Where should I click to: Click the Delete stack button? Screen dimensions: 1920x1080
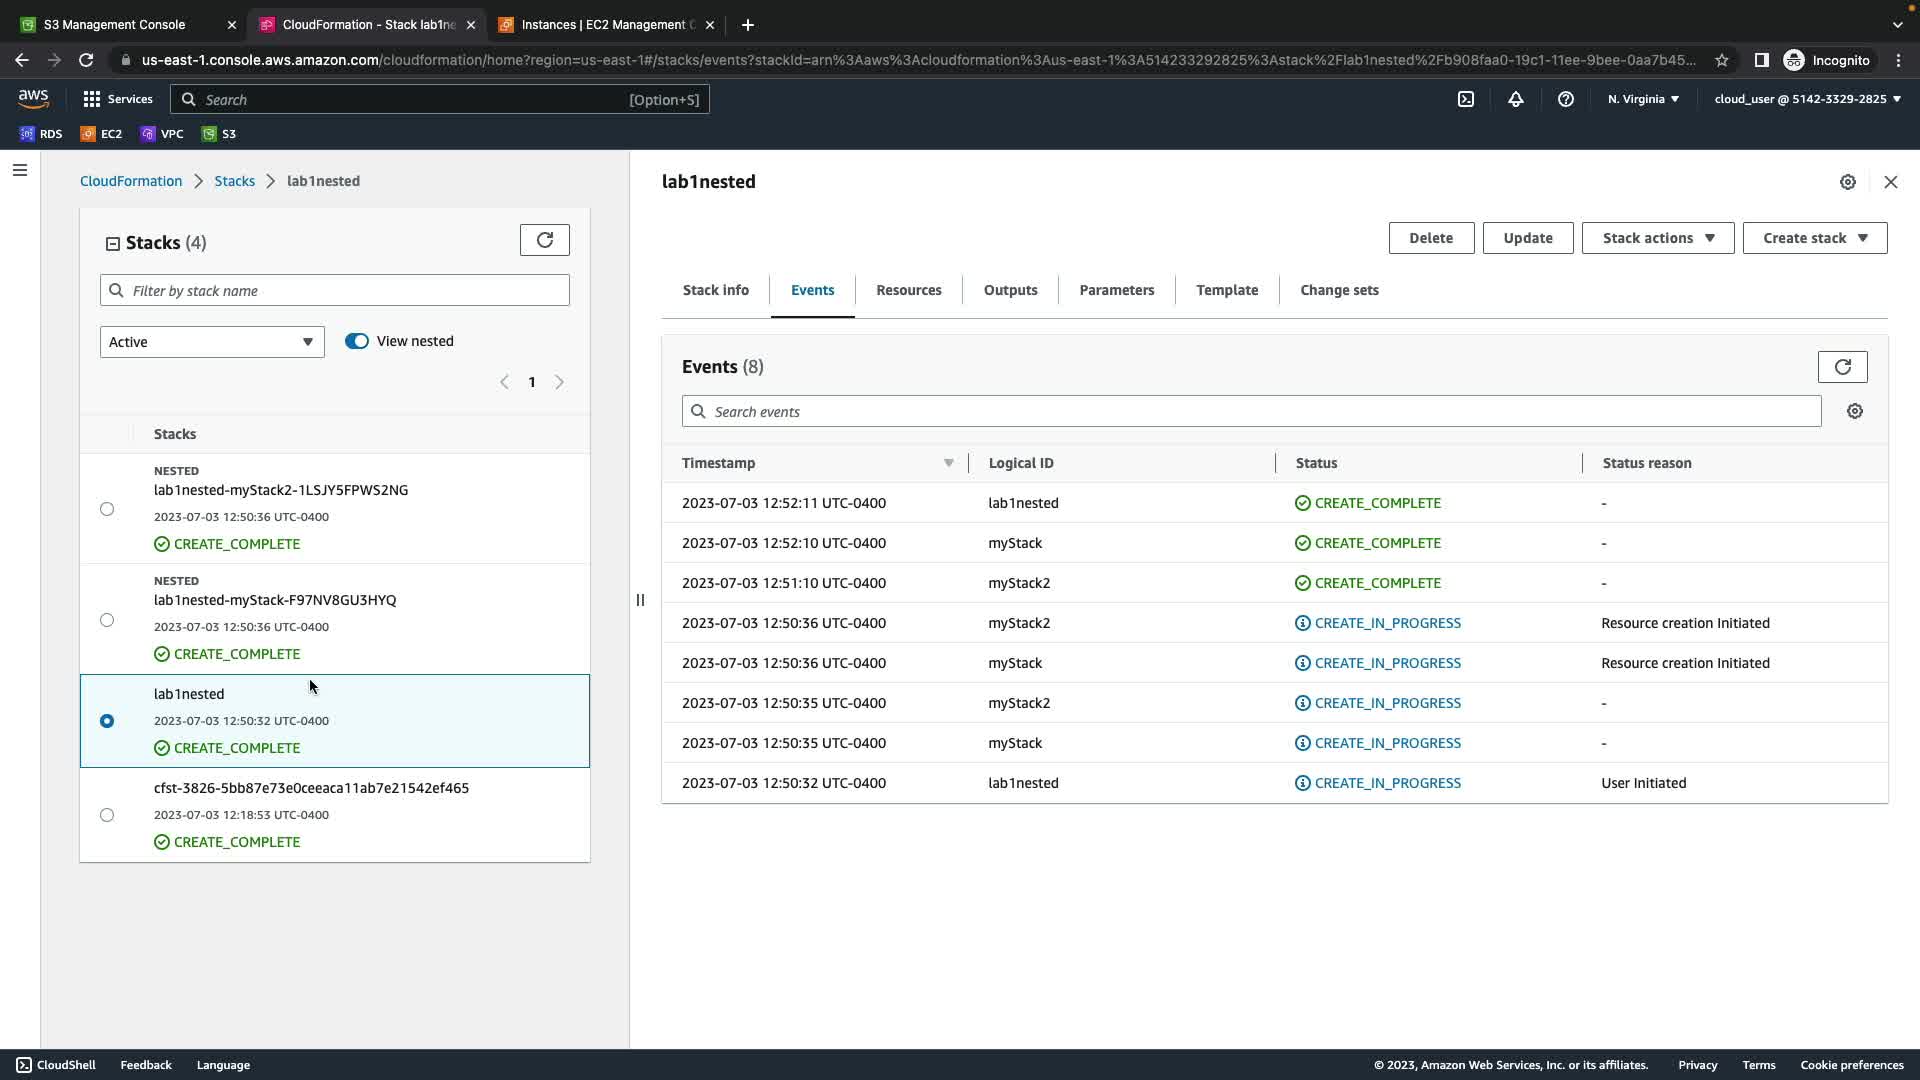[x=1430, y=238]
